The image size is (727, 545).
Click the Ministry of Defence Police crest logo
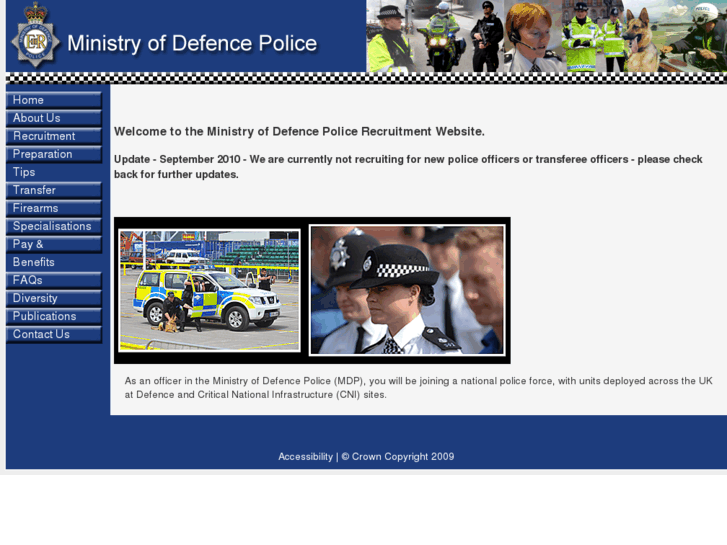36,35
